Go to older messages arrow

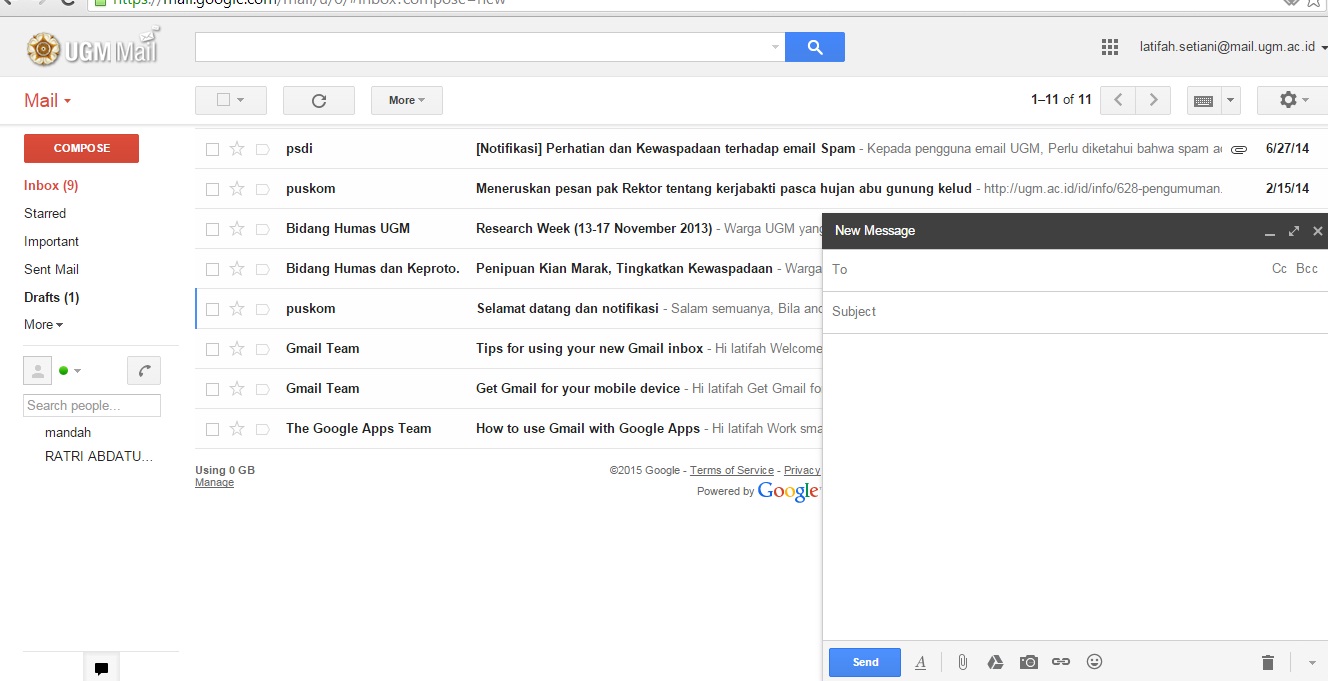click(x=1153, y=100)
